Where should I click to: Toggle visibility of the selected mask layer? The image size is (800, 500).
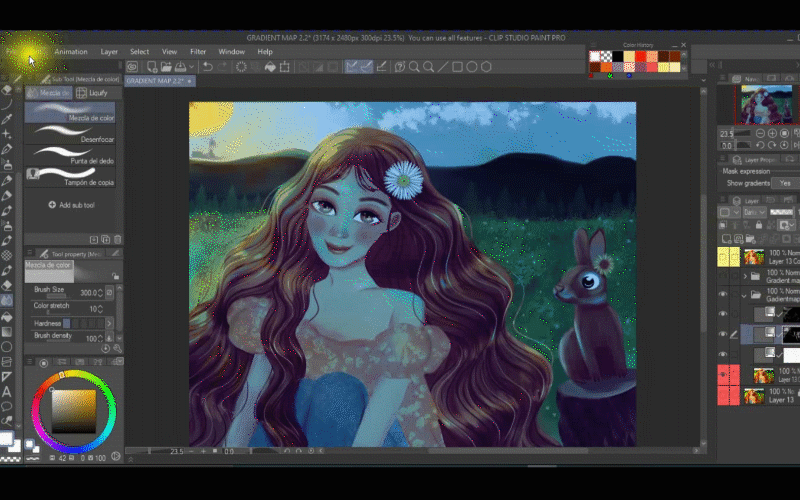click(724, 334)
